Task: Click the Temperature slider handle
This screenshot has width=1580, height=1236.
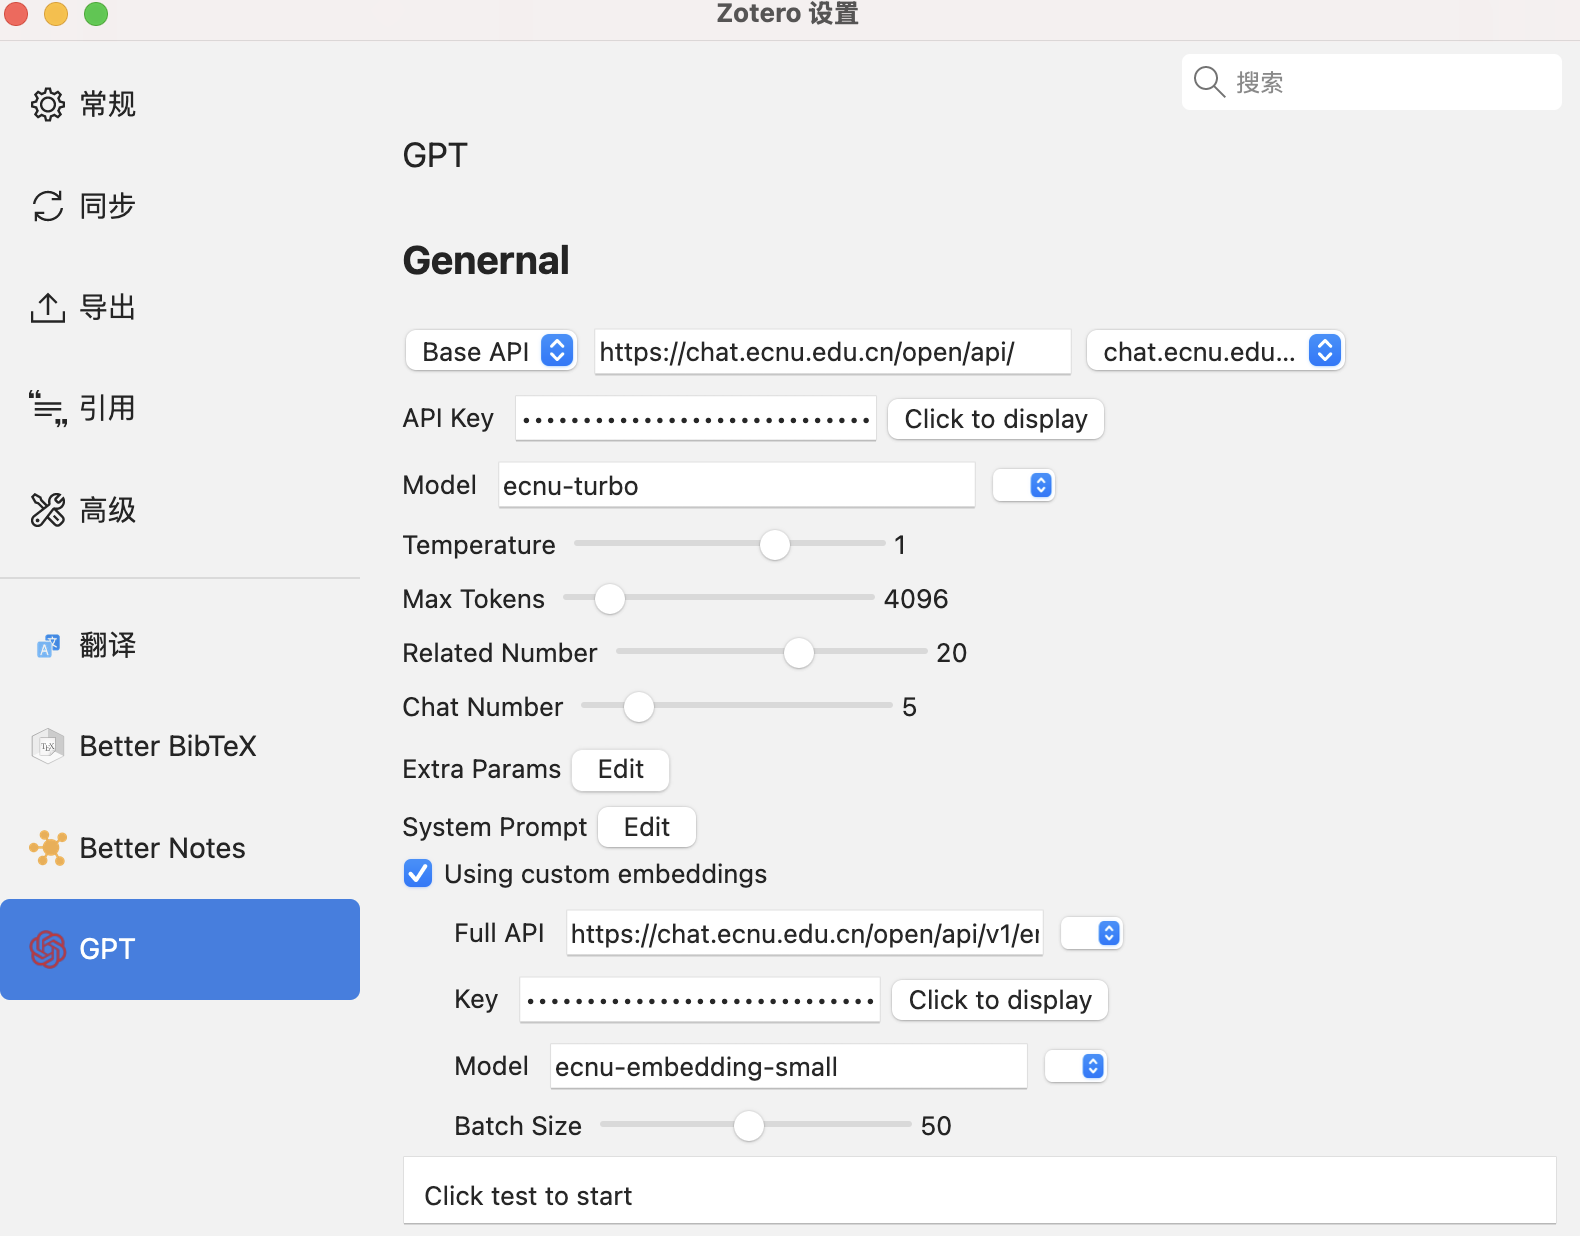Action: click(x=774, y=545)
